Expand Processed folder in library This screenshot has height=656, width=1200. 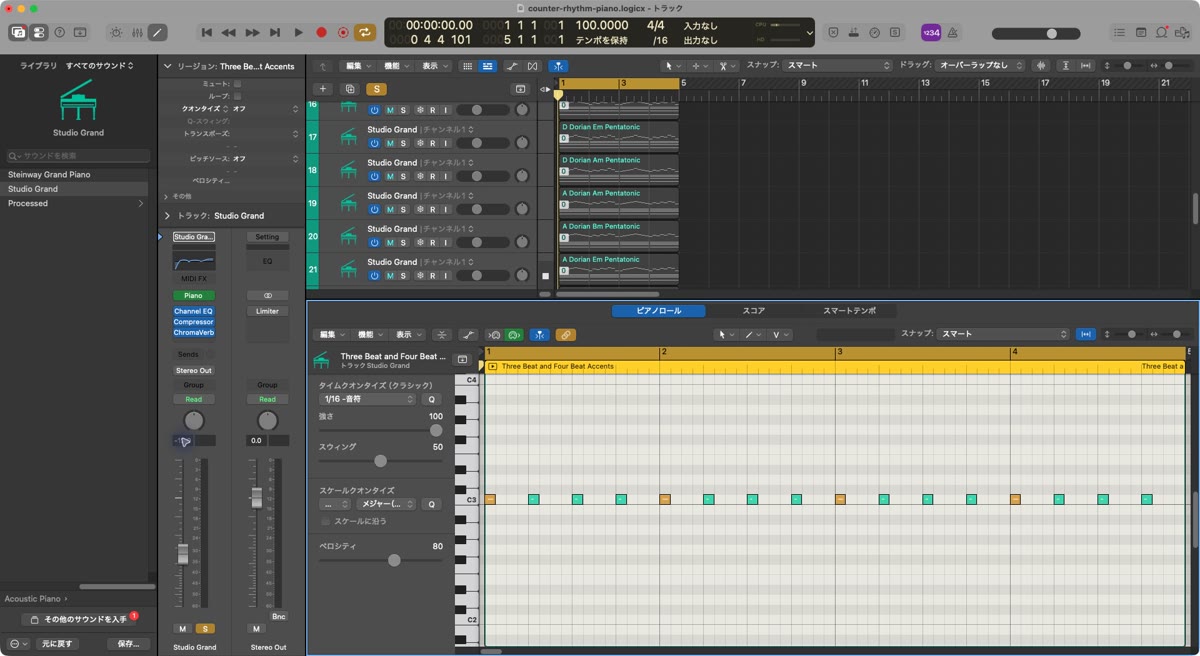point(140,203)
